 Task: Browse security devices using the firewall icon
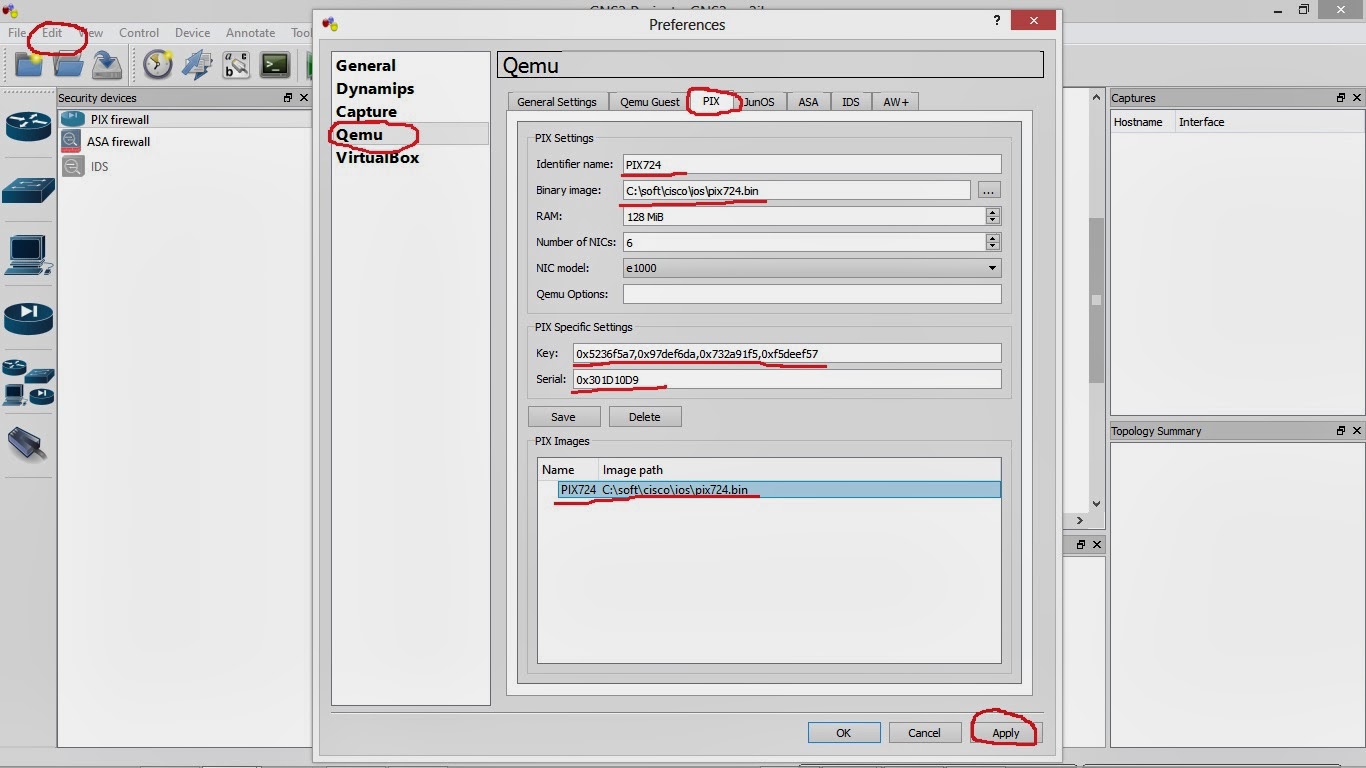(x=28, y=319)
